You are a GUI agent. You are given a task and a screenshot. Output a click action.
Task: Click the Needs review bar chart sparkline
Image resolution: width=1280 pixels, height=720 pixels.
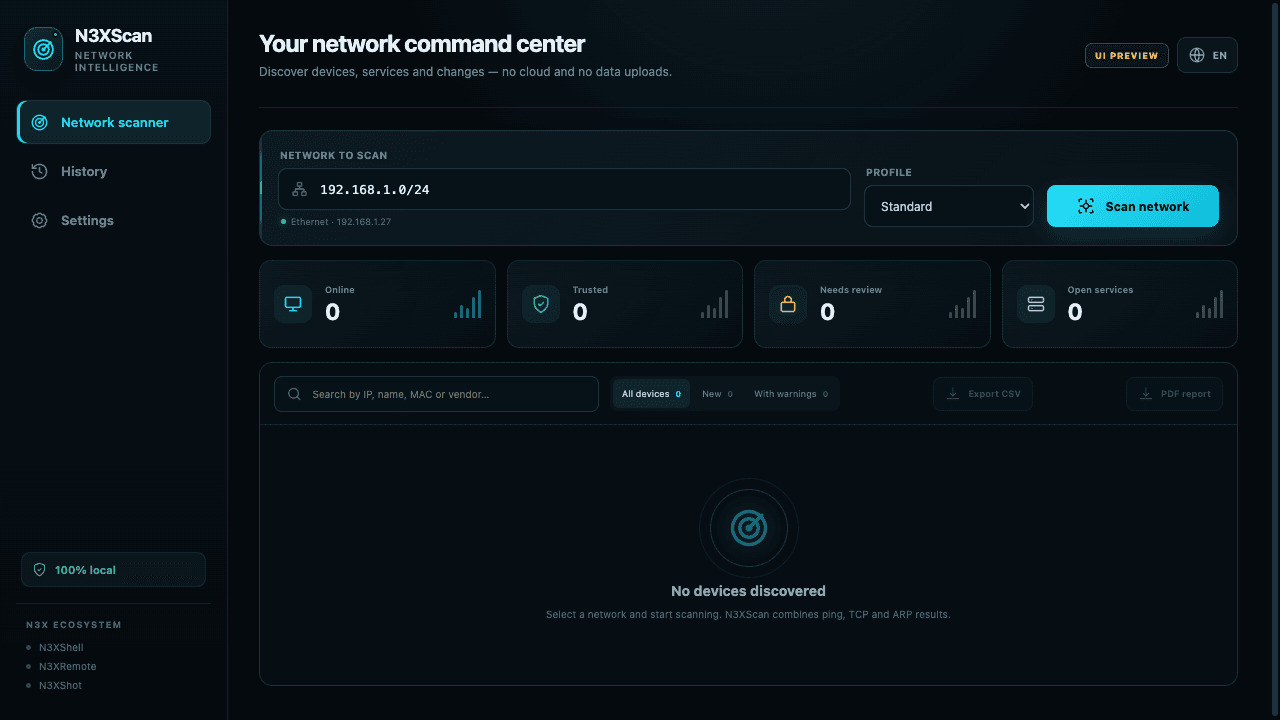coord(962,304)
